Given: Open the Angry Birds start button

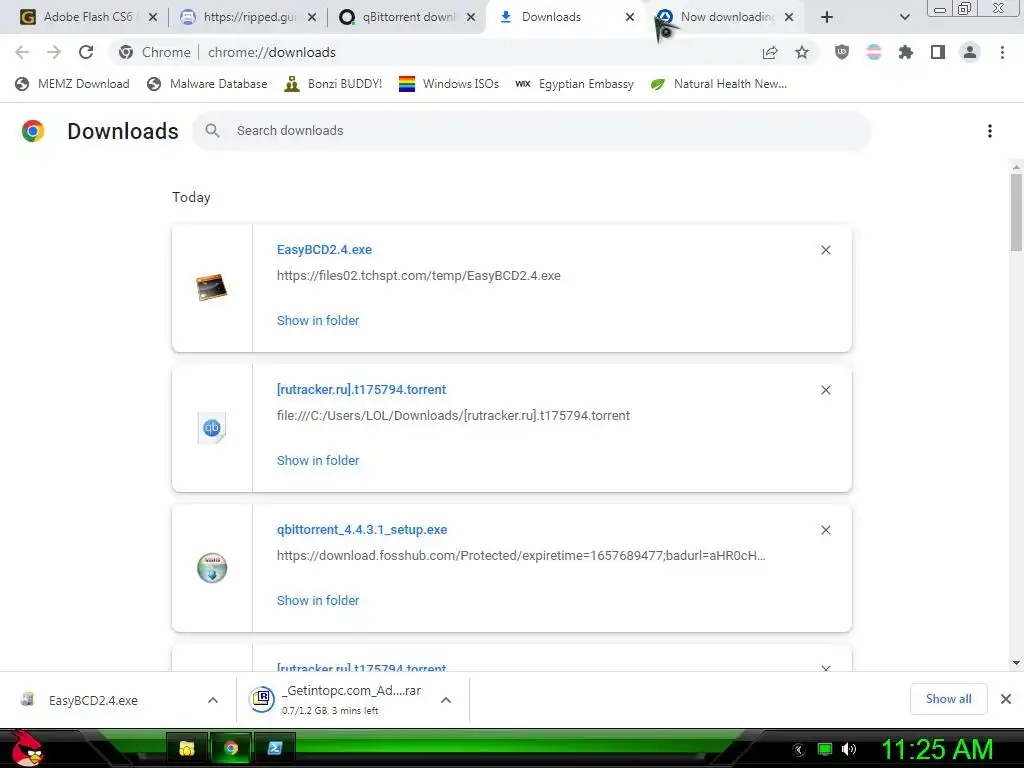Looking at the screenshot, I should click(27, 749).
